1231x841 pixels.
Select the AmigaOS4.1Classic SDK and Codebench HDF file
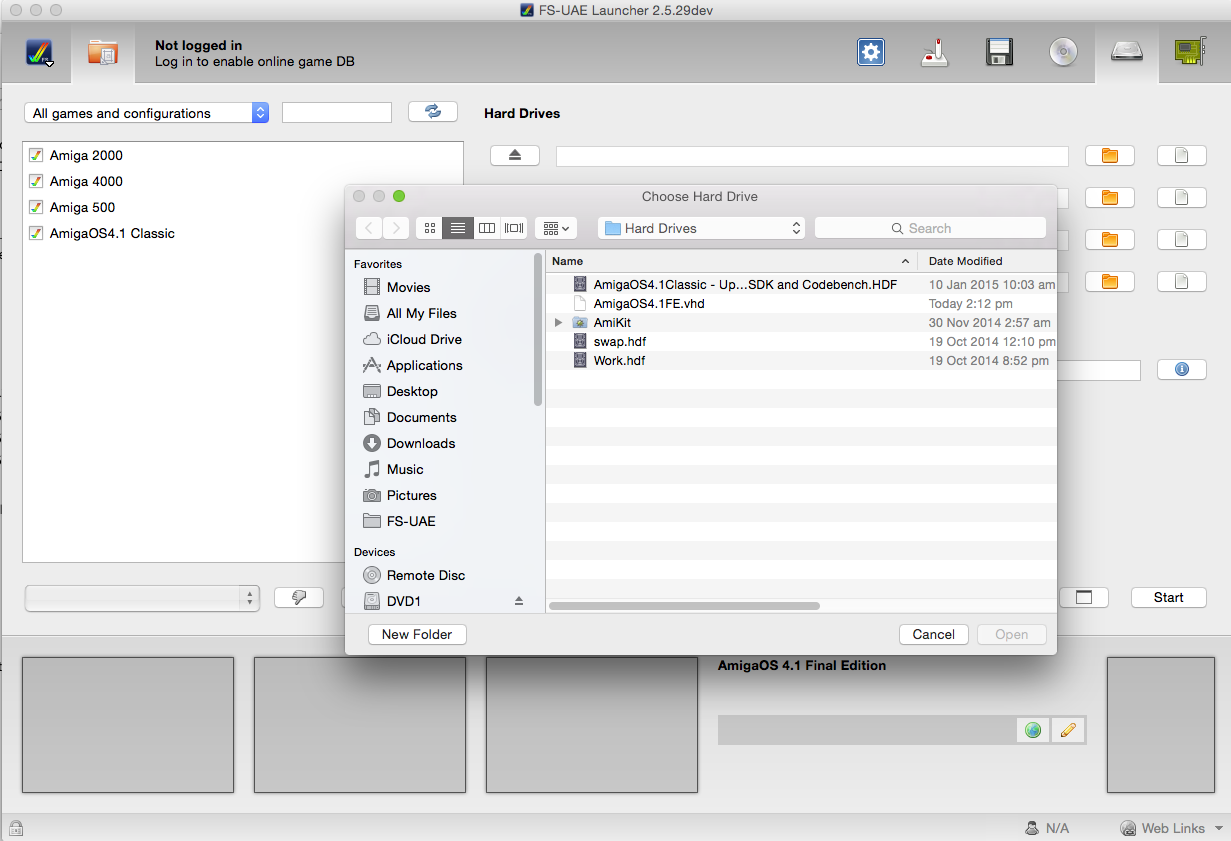click(x=801, y=284)
